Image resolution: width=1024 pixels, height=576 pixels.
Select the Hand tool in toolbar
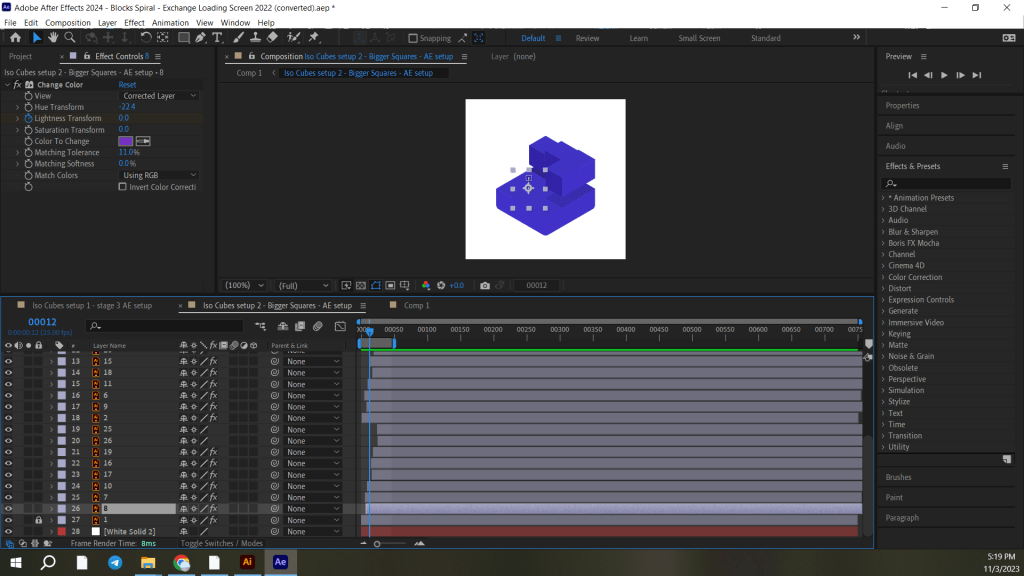53,38
